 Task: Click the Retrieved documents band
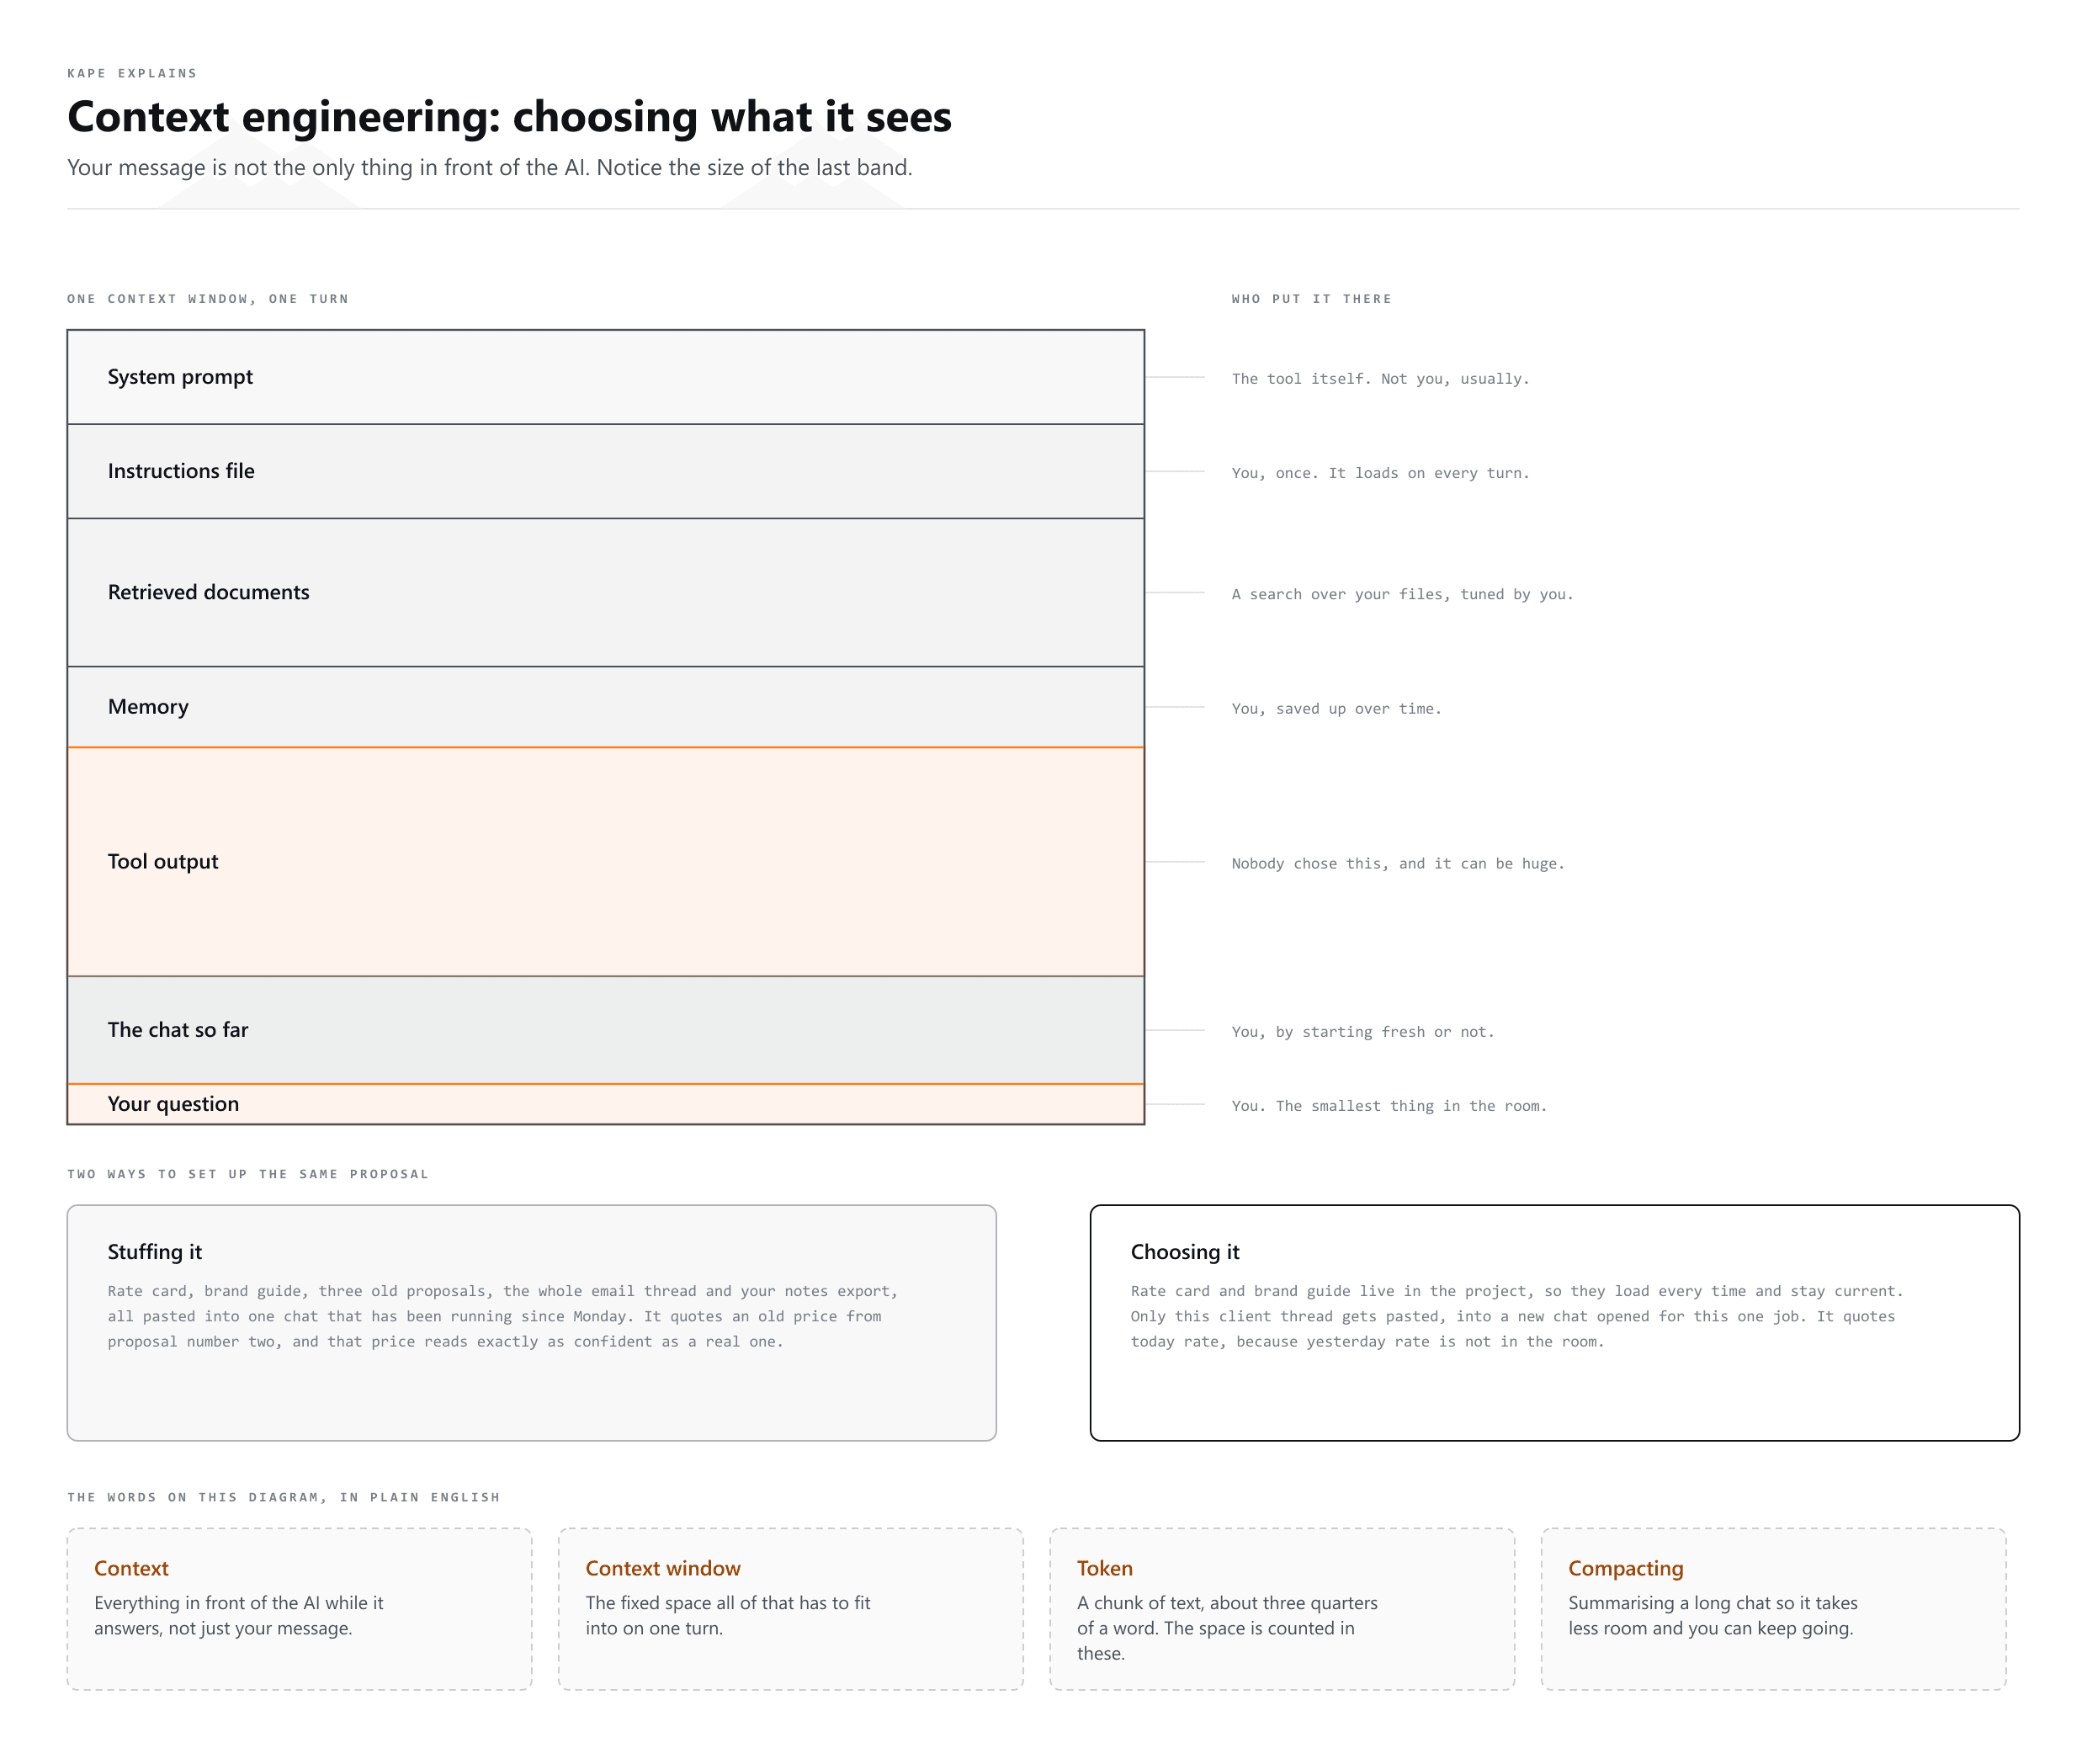(605, 592)
